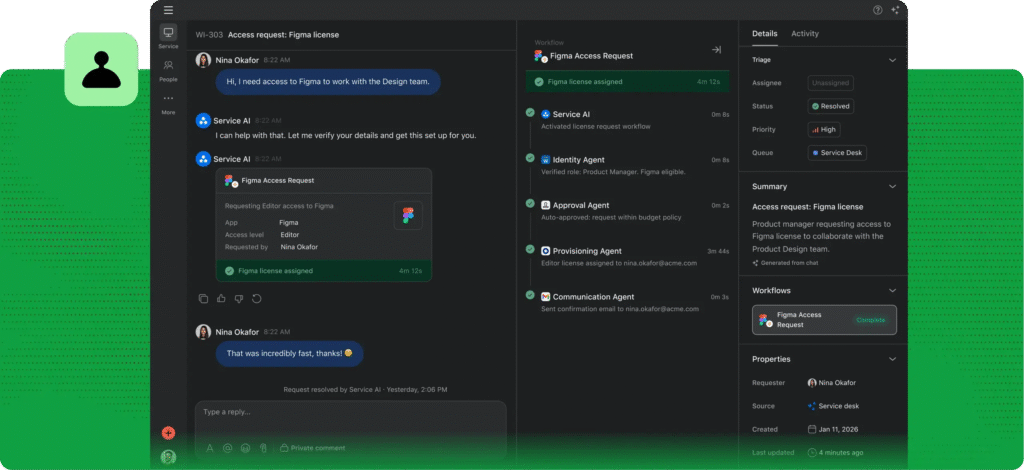This screenshot has height=470, width=1024.
Task: Collapse the Summary section
Action: 892,187
